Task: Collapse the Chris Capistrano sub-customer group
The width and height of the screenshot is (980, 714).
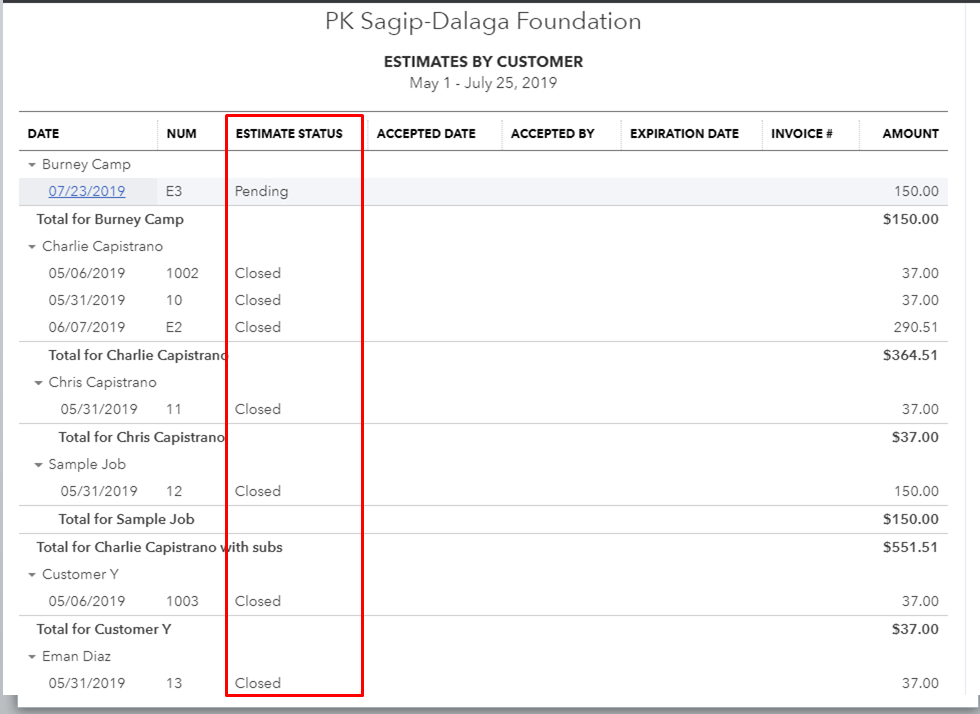Action: 38,383
